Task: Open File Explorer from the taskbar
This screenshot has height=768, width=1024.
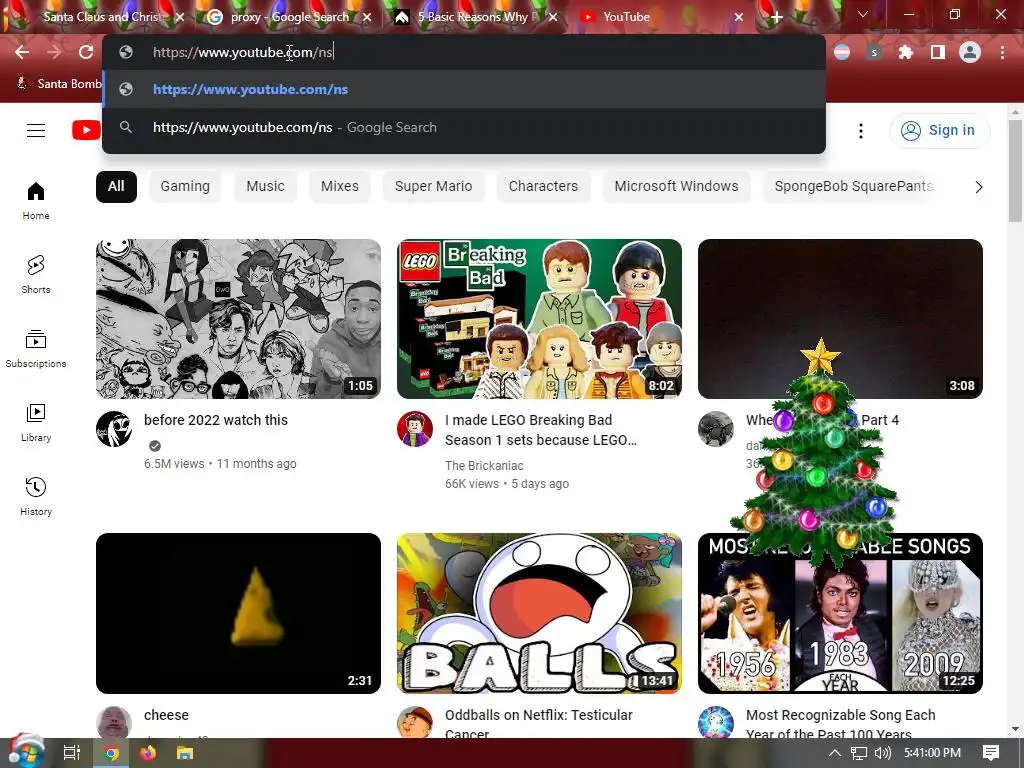Action: 185,753
